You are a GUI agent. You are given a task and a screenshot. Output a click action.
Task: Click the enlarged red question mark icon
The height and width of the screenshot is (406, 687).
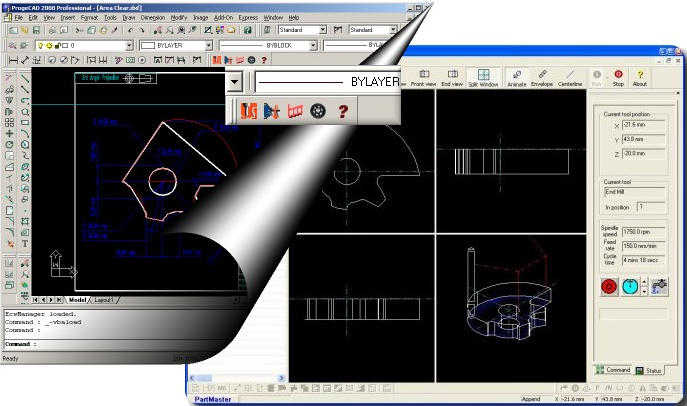click(x=343, y=111)
